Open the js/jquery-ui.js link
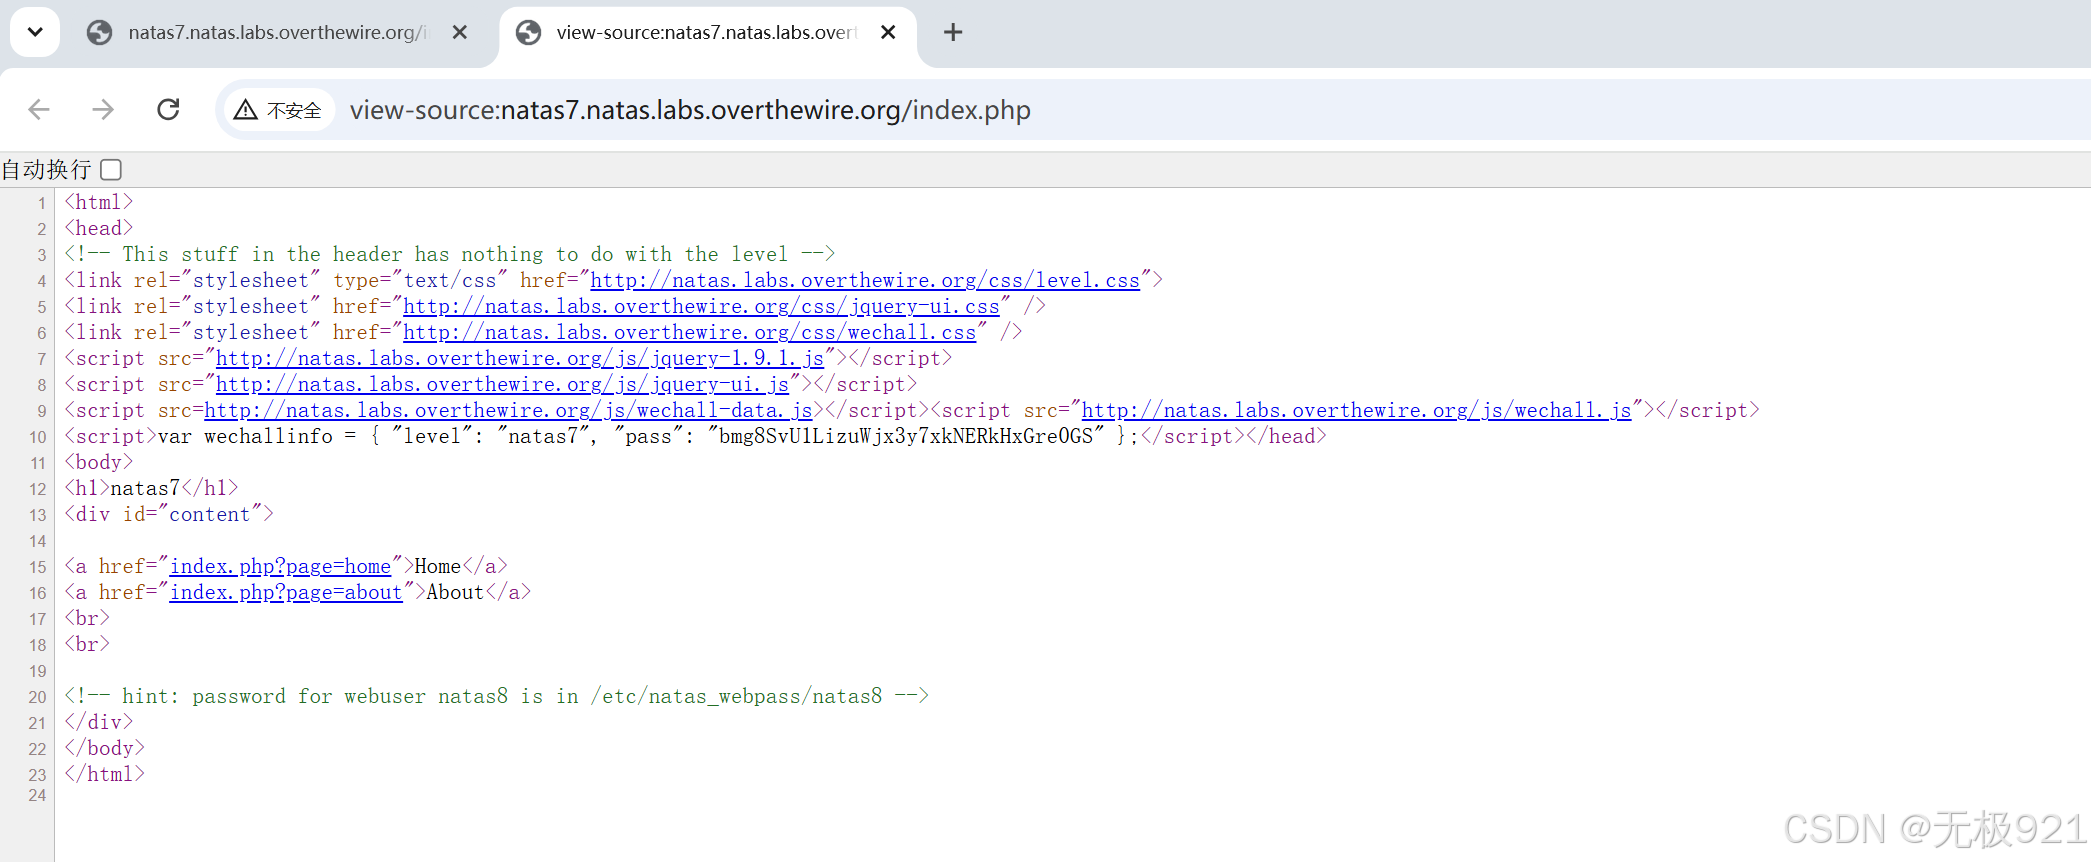Viewport: 2092px width, 863px height. (x=502, y=385)
